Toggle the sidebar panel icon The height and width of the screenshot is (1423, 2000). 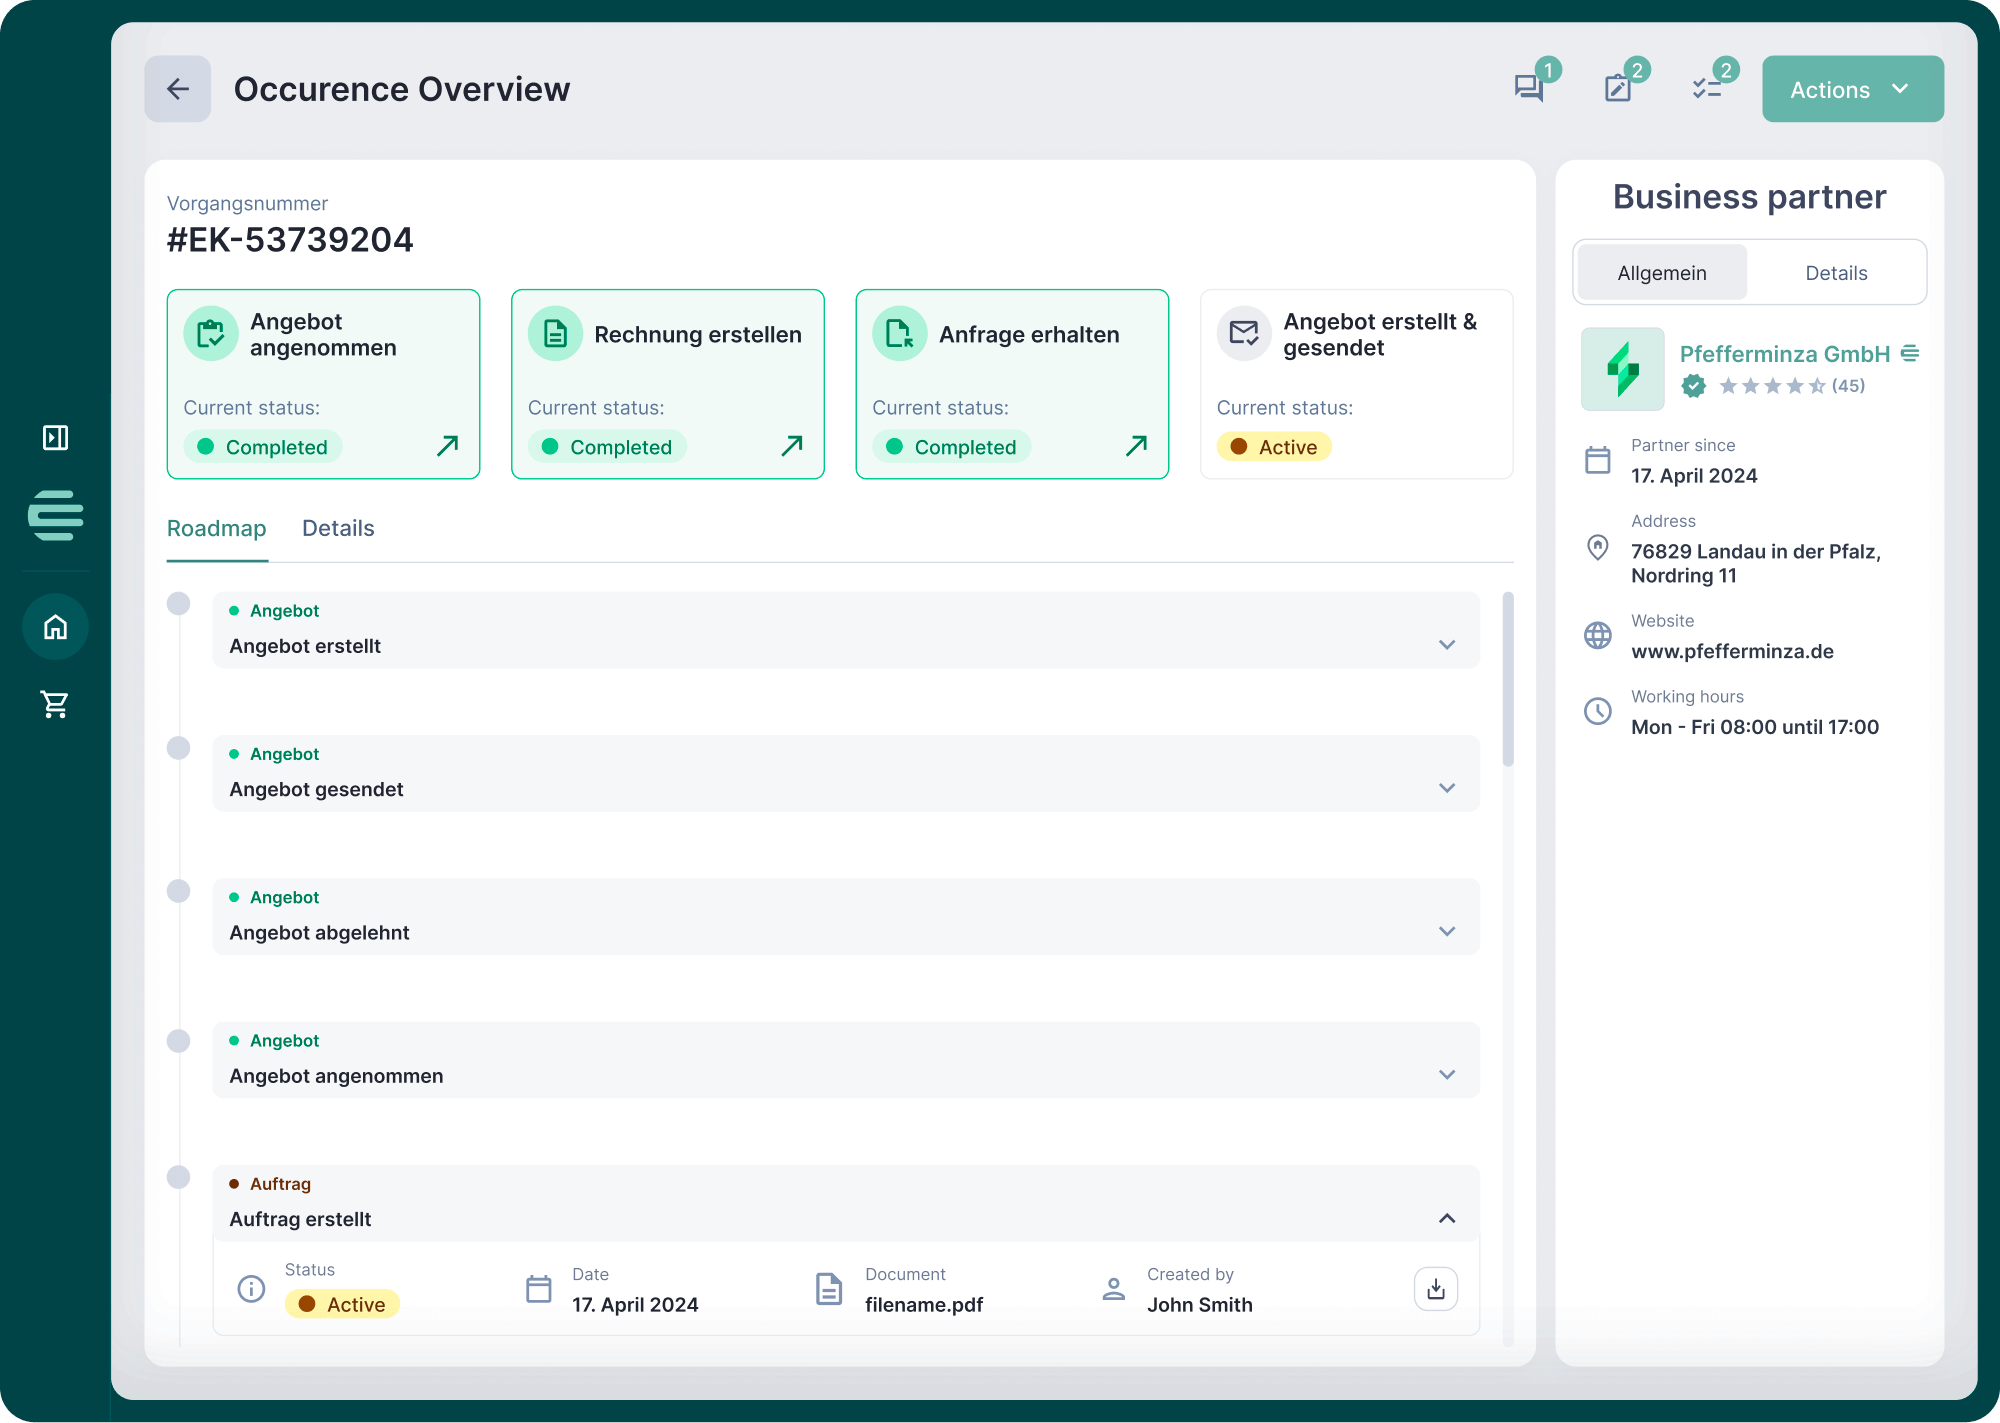55,437
